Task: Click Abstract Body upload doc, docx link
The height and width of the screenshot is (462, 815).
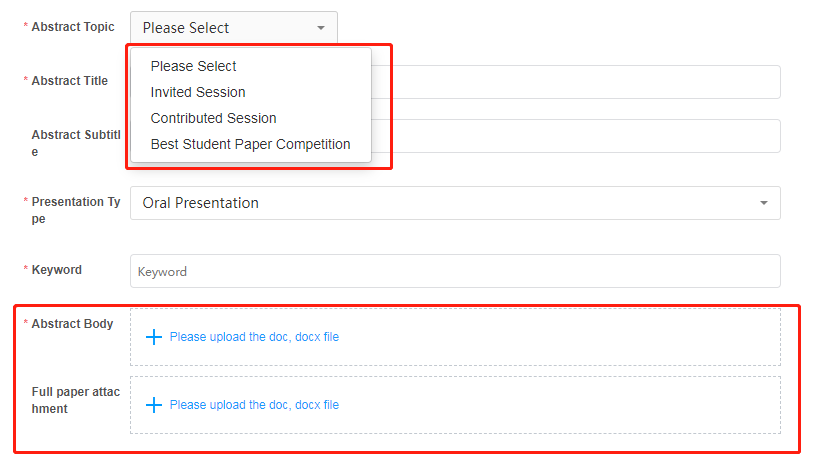Action: (x=254, y=337)
